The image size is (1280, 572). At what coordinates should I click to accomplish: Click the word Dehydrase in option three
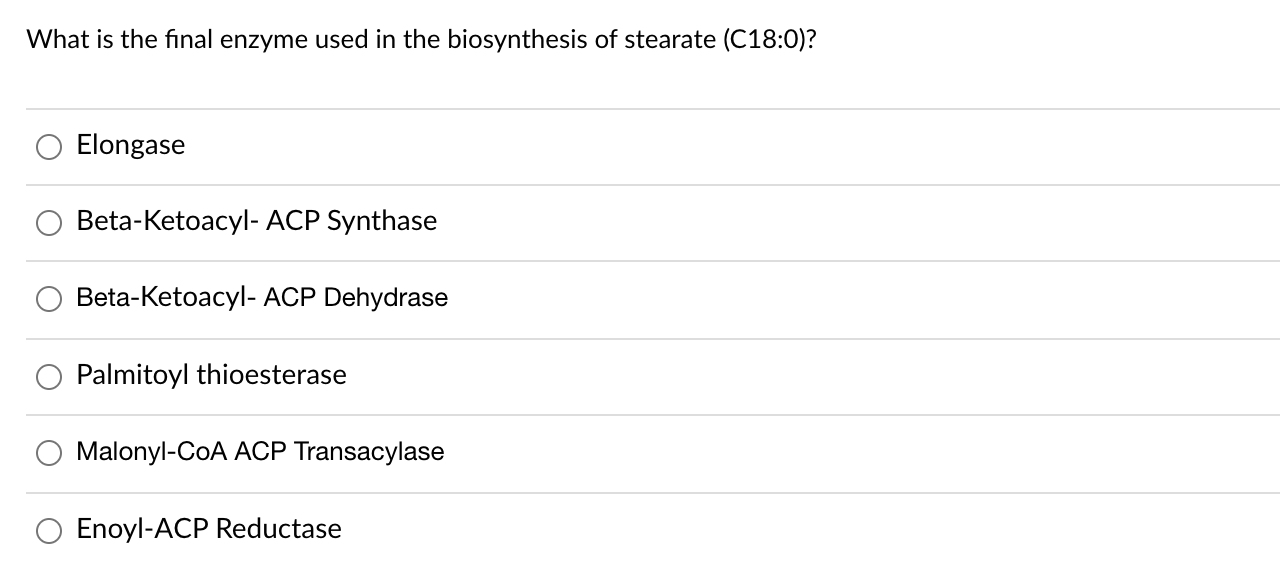(x=386, y=298)
